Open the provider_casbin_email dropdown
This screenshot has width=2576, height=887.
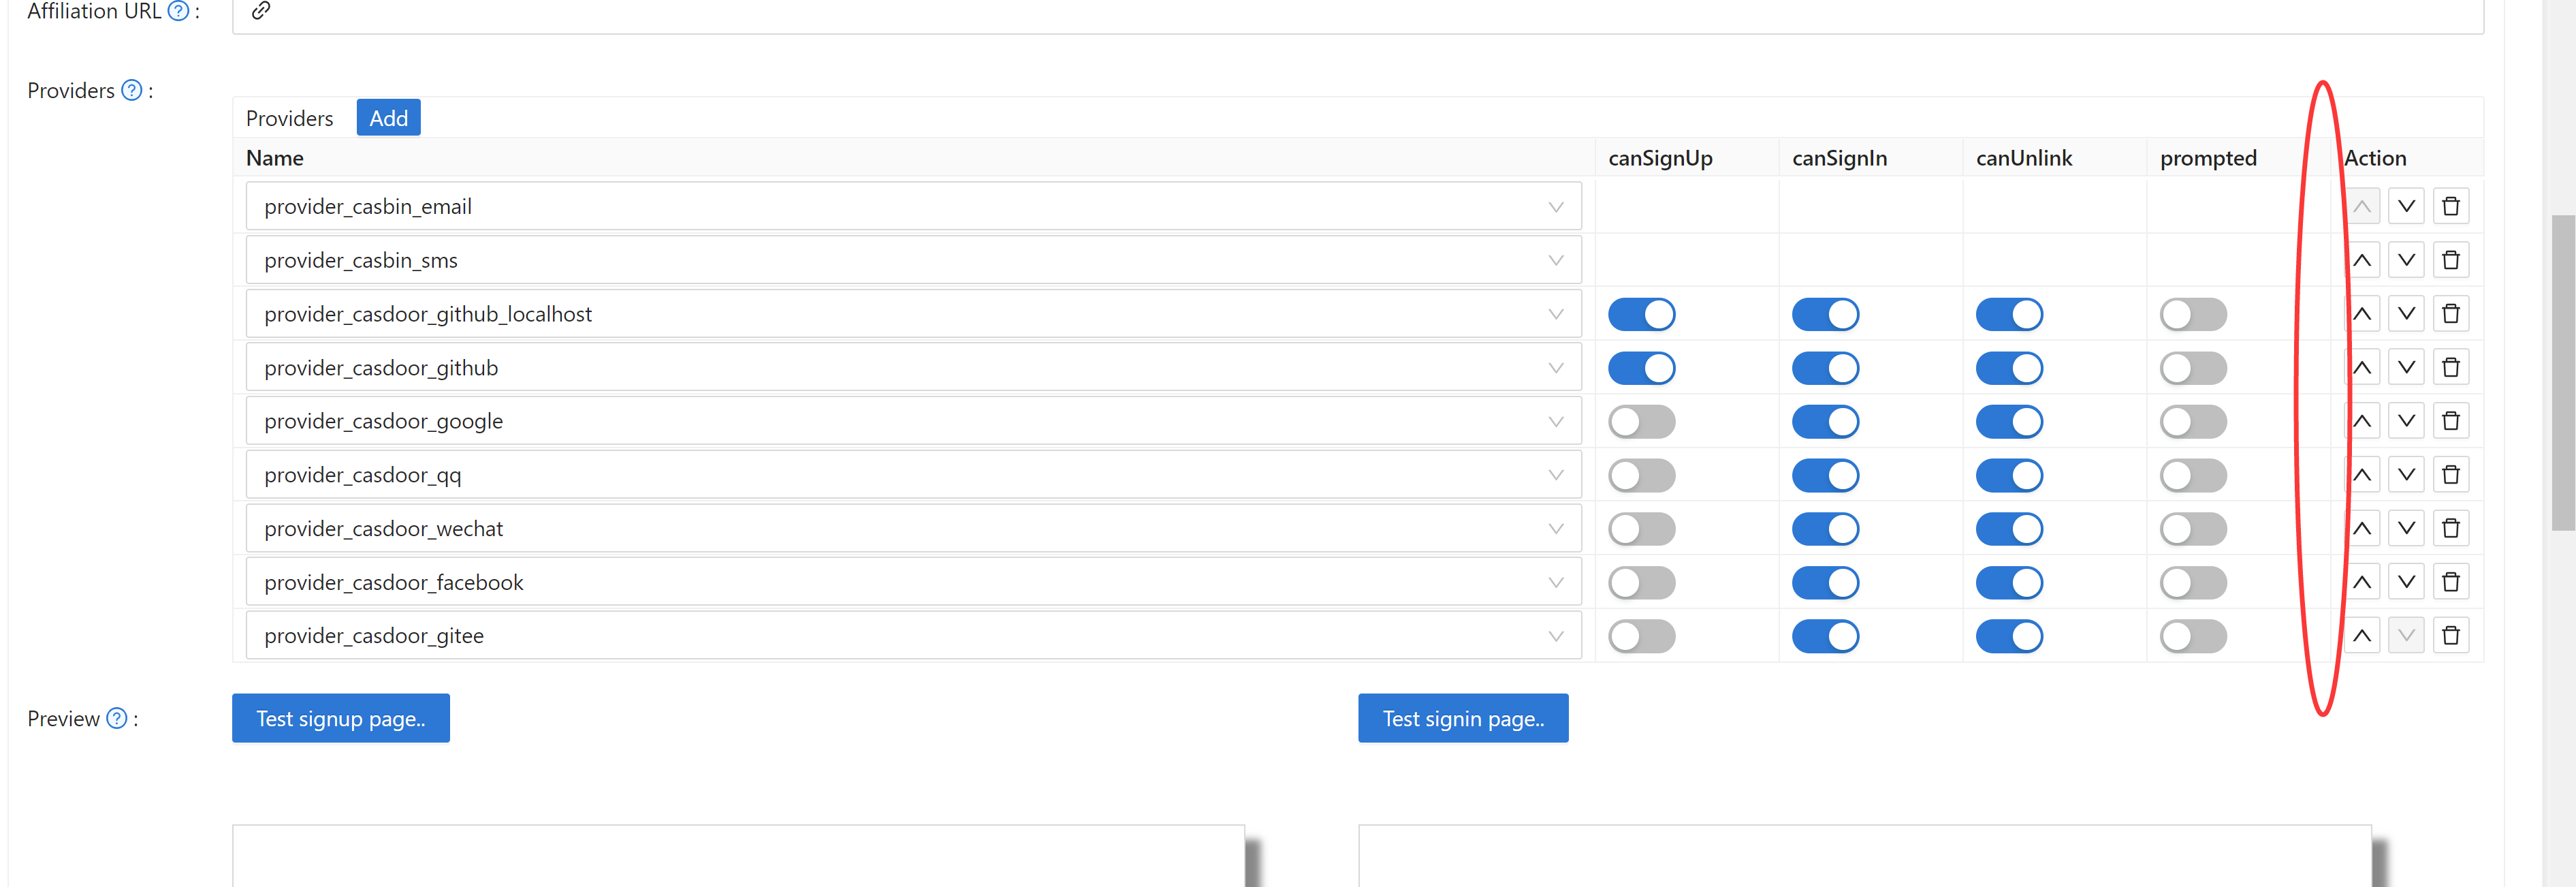1556,206
